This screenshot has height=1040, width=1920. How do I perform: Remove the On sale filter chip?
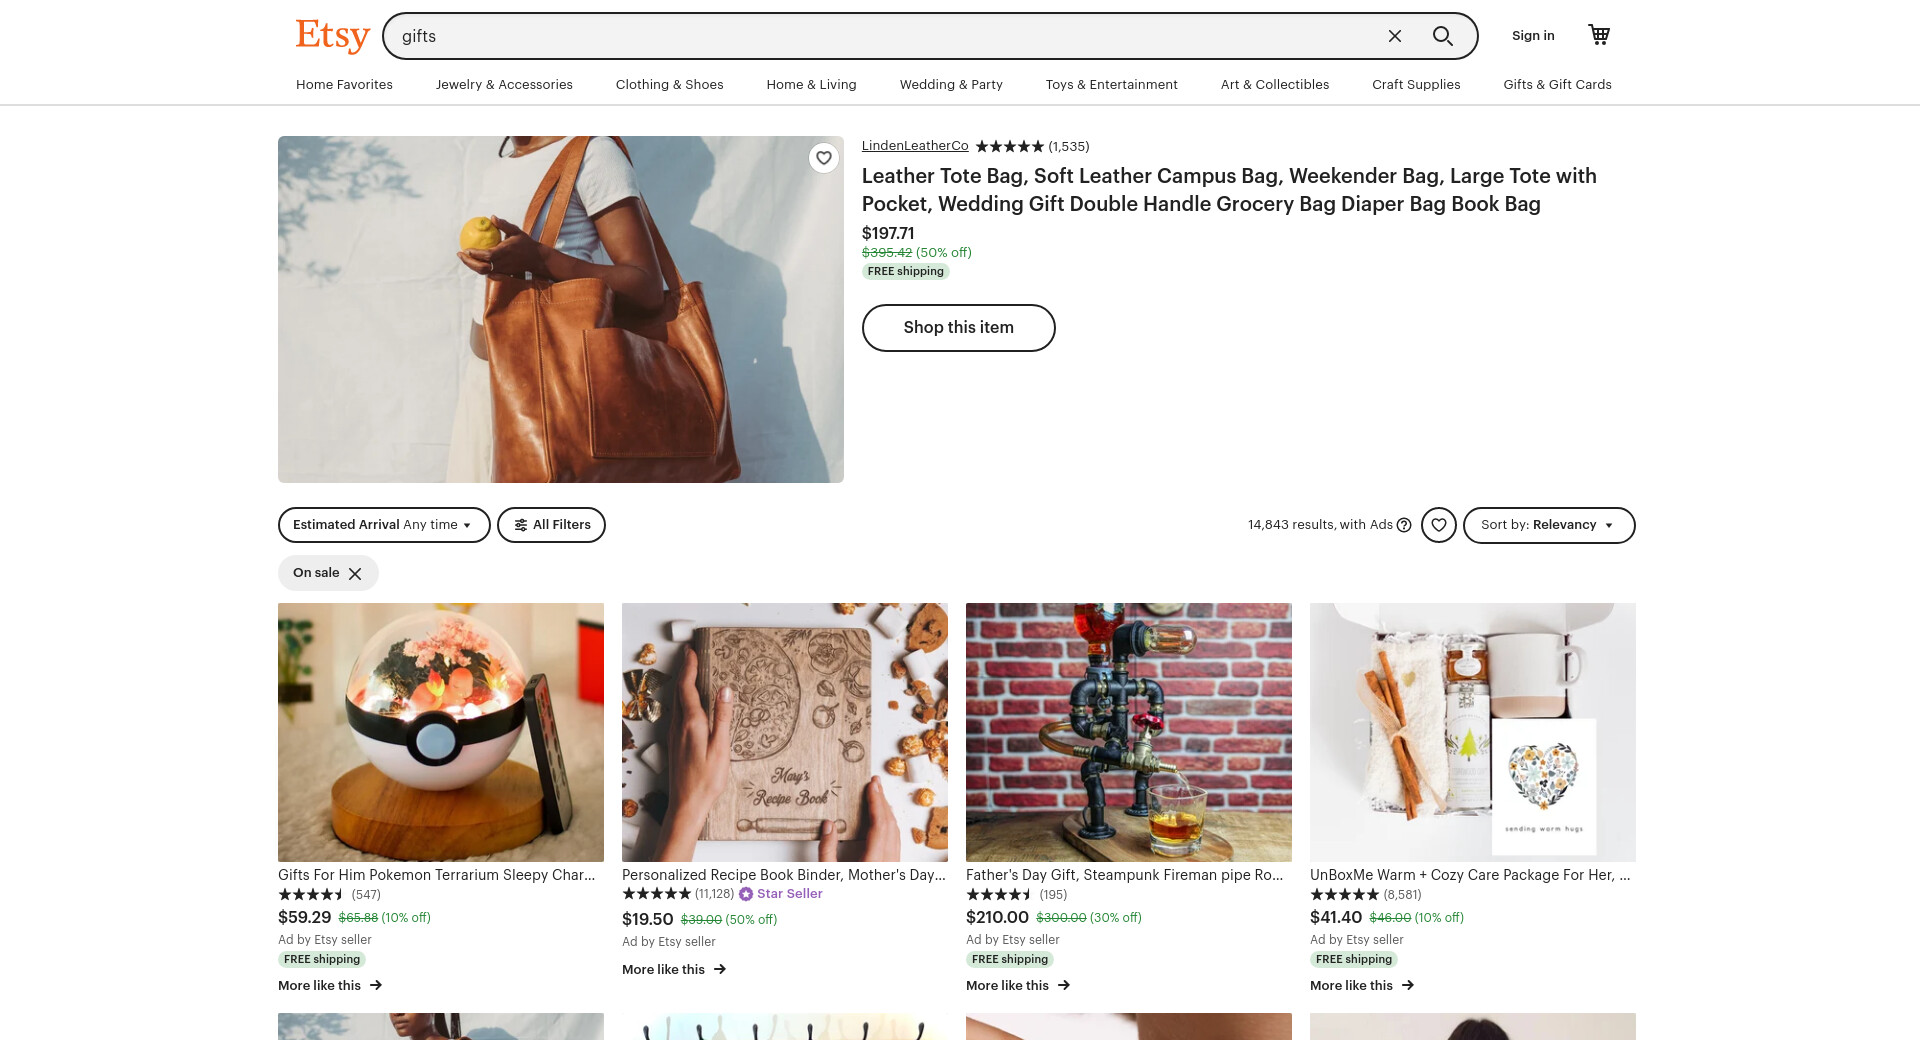click(355, 574)
